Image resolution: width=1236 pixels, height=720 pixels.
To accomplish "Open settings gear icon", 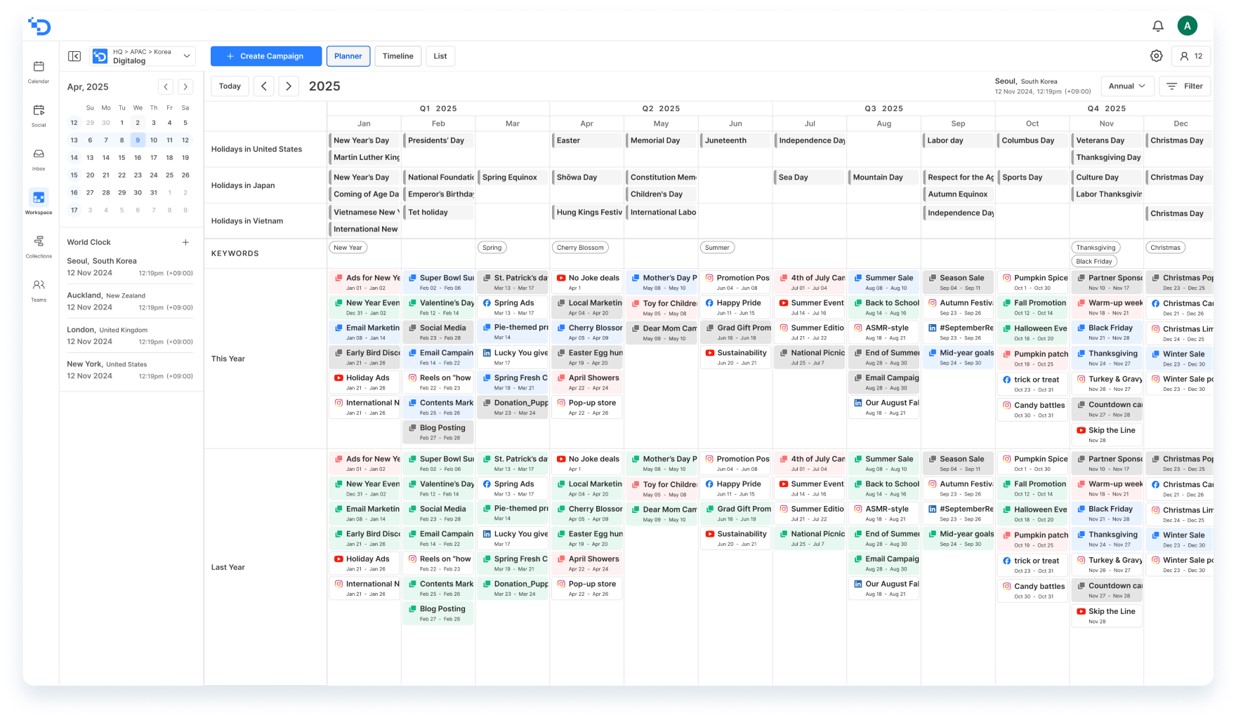I will point(1156,56).
